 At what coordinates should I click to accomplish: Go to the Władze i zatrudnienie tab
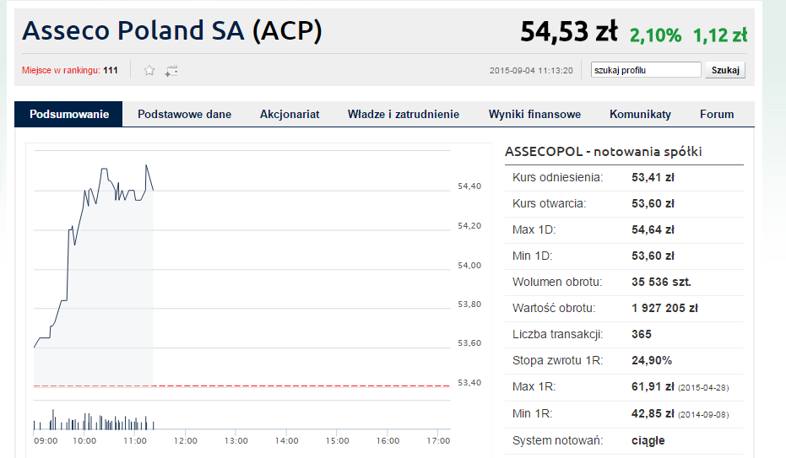(x=403, y=114)
